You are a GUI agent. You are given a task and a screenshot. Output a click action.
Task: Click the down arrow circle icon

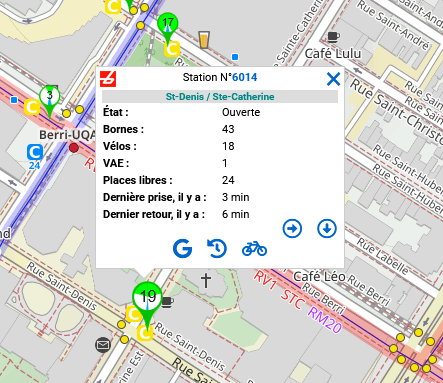click(327, 229)
